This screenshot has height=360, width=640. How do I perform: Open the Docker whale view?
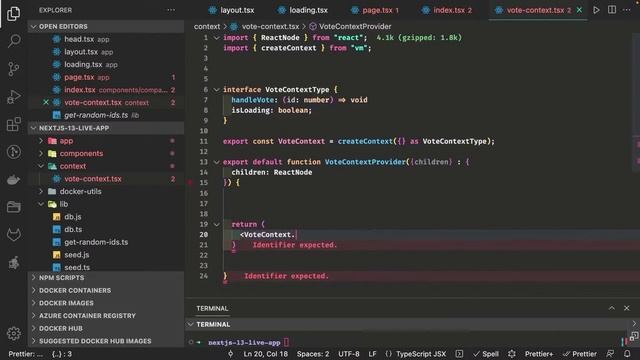pos(13,180)
